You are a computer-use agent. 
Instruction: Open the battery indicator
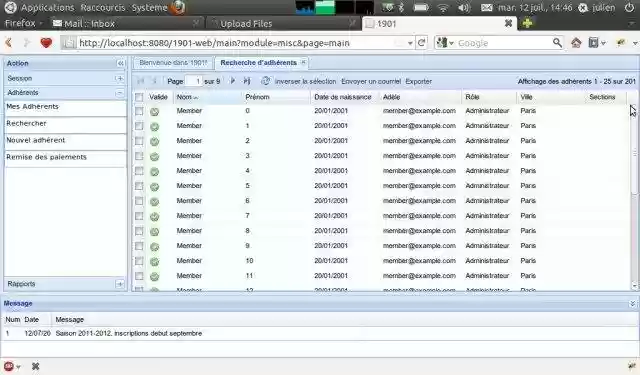click(421, 7)
